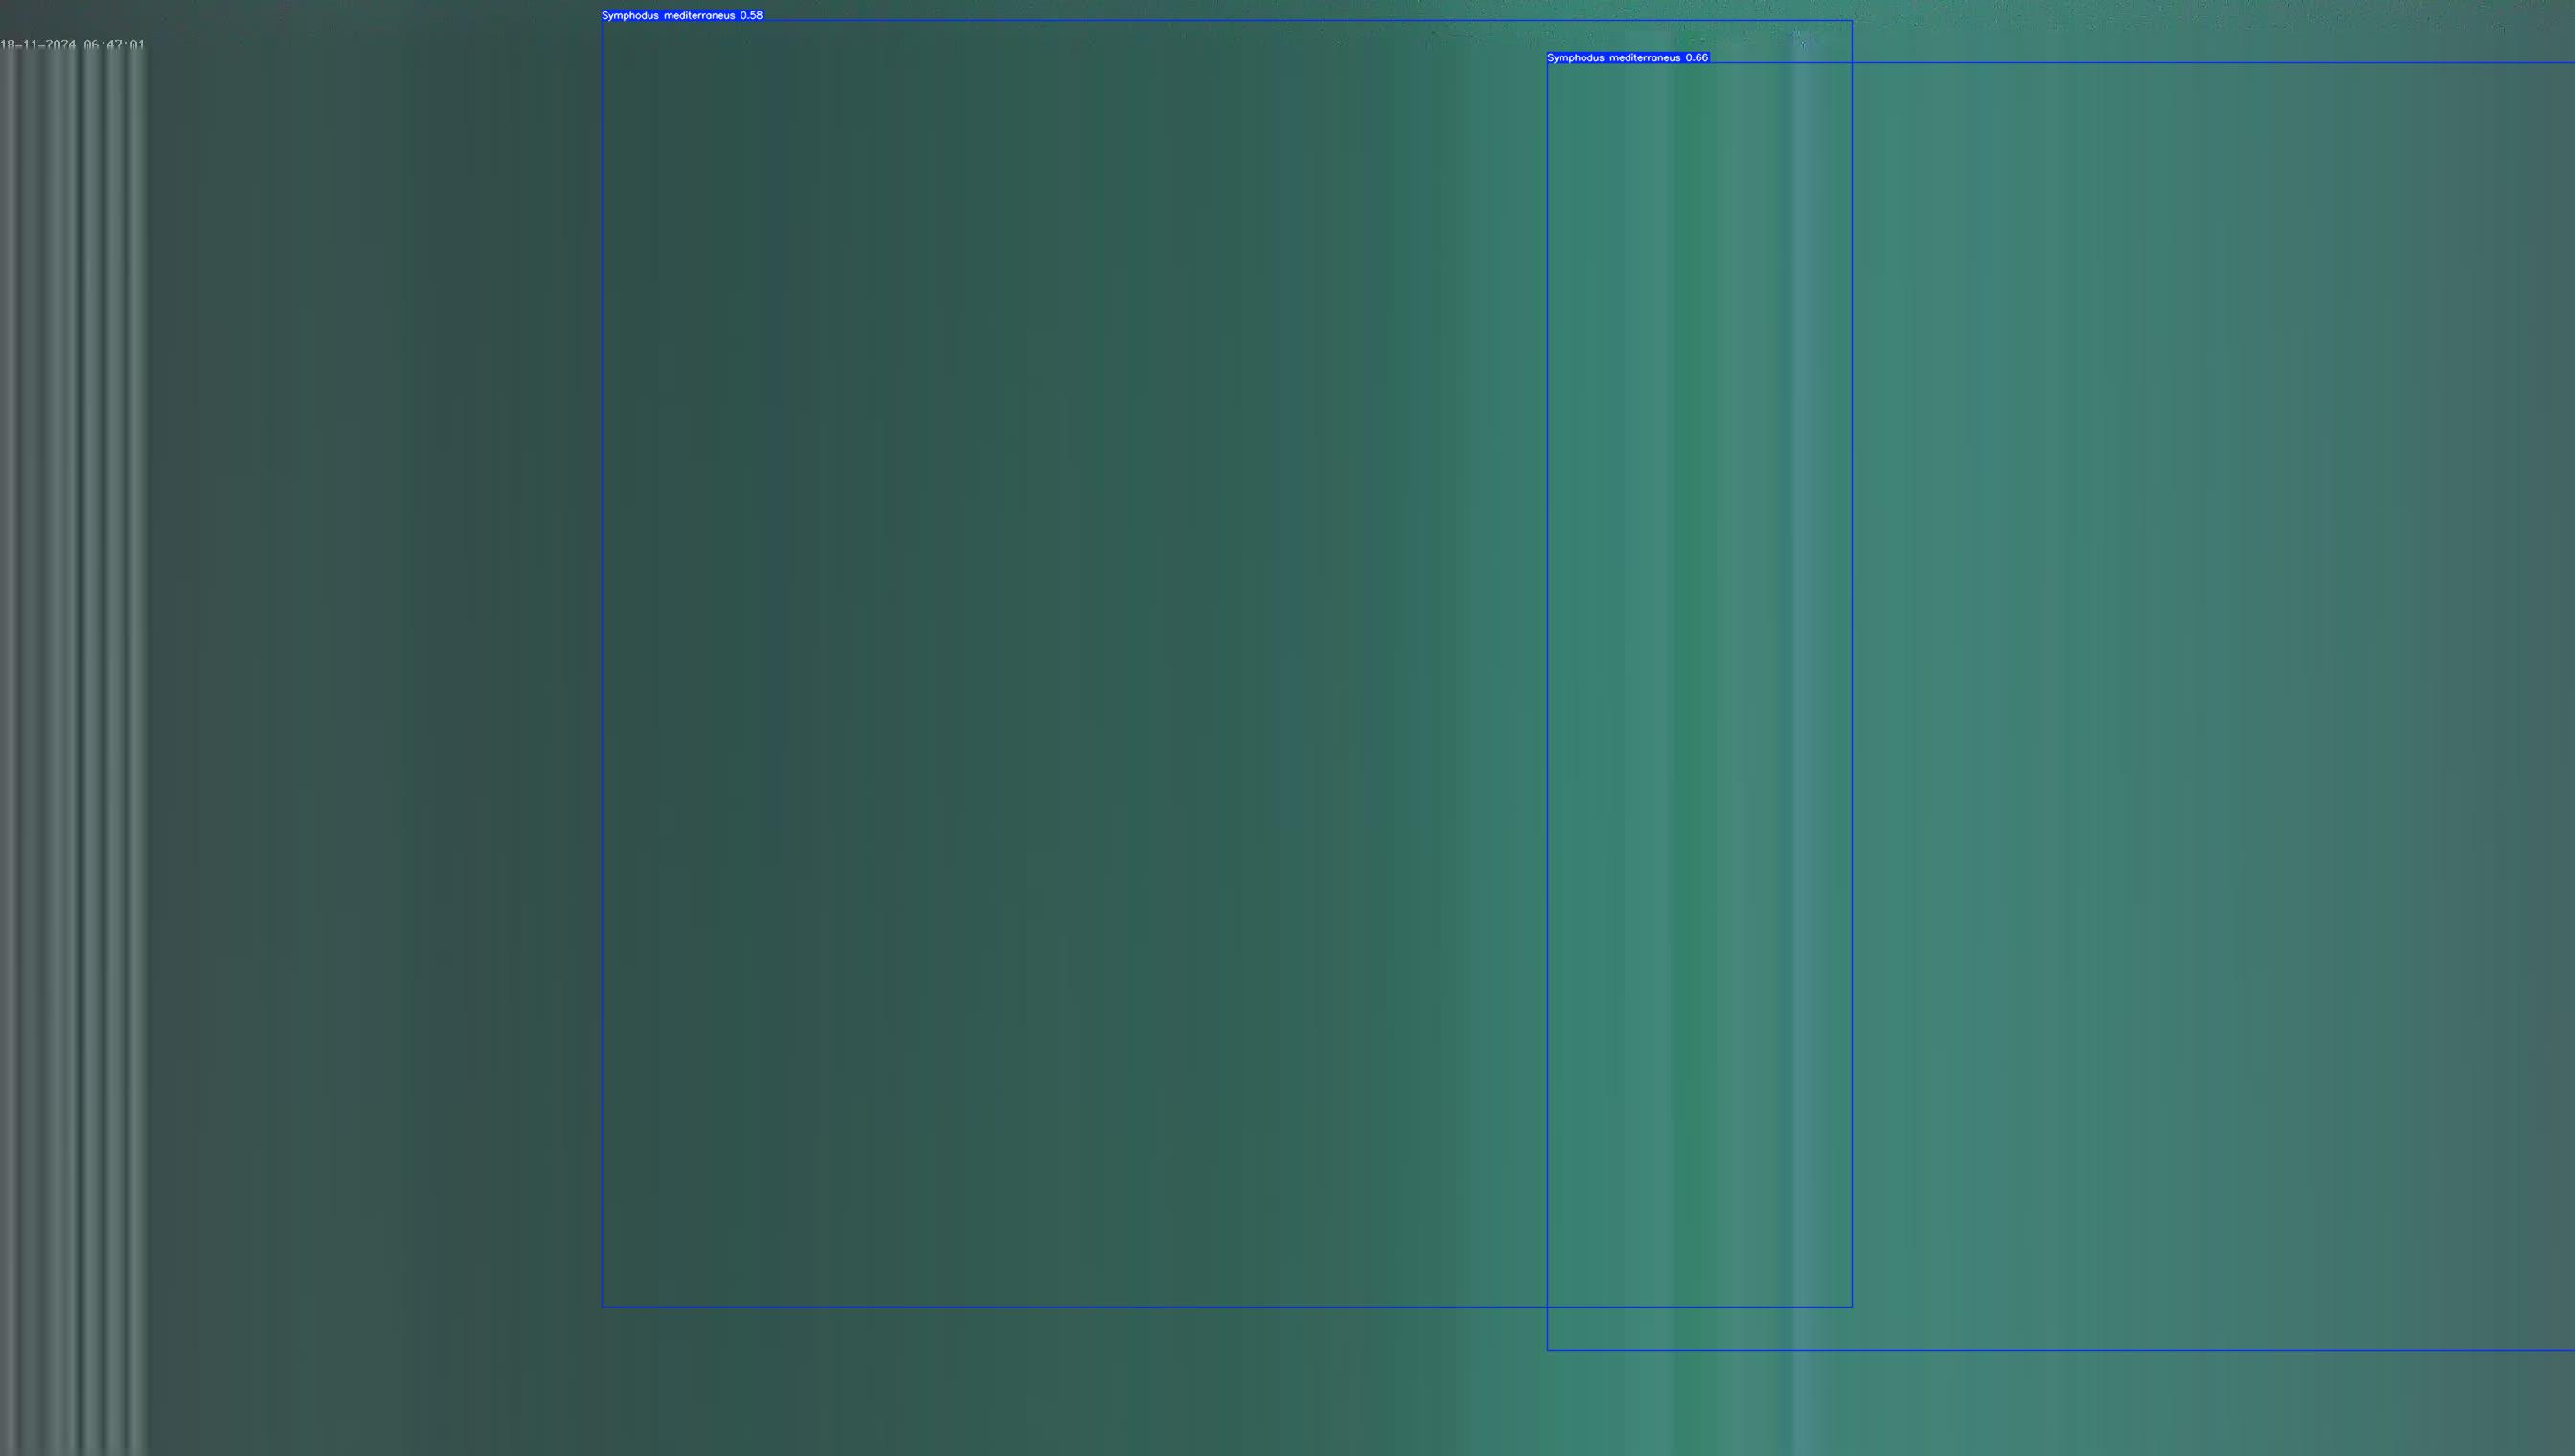
Task: Click the 18-11-2024 06:47:01 timestamp overlay
Action: pos(72,45)
